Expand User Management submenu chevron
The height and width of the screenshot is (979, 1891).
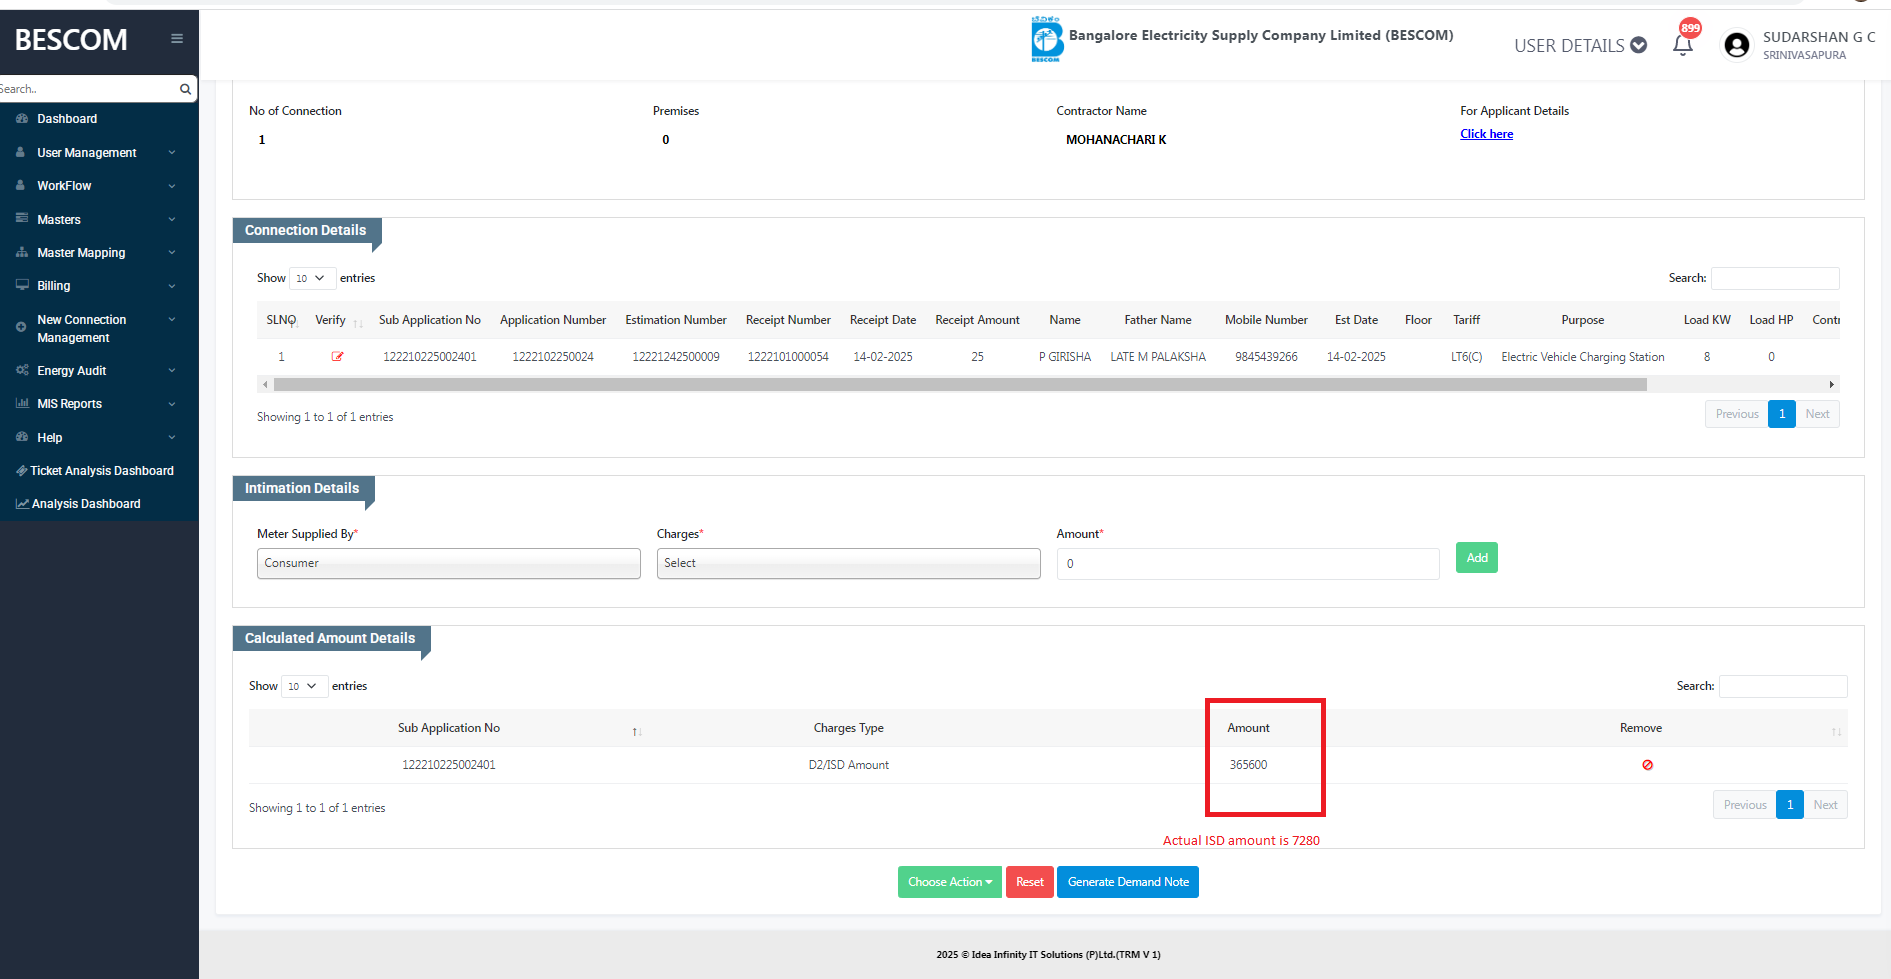coord(172,152)
